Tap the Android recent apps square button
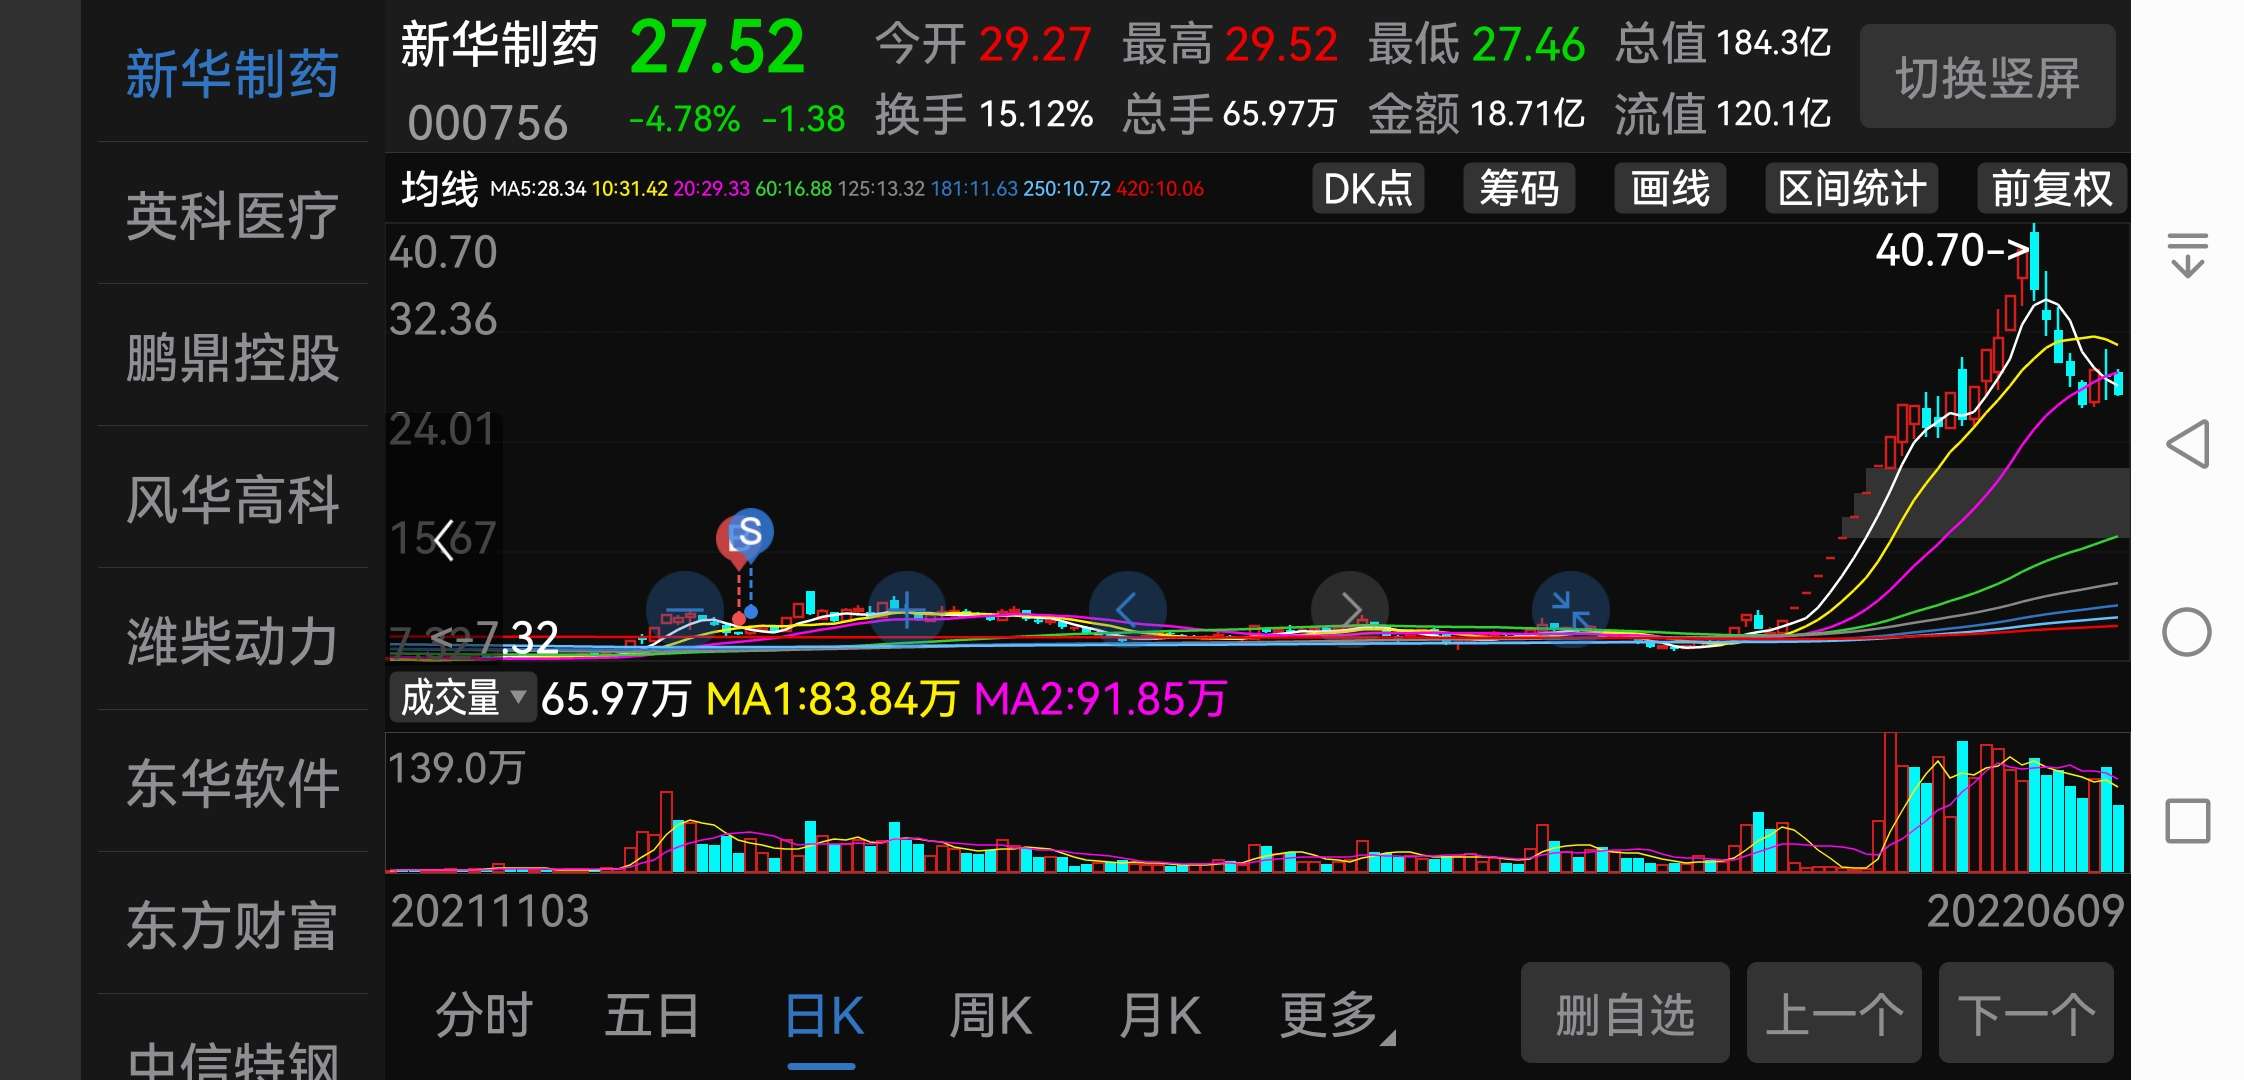 (2187, 822)
